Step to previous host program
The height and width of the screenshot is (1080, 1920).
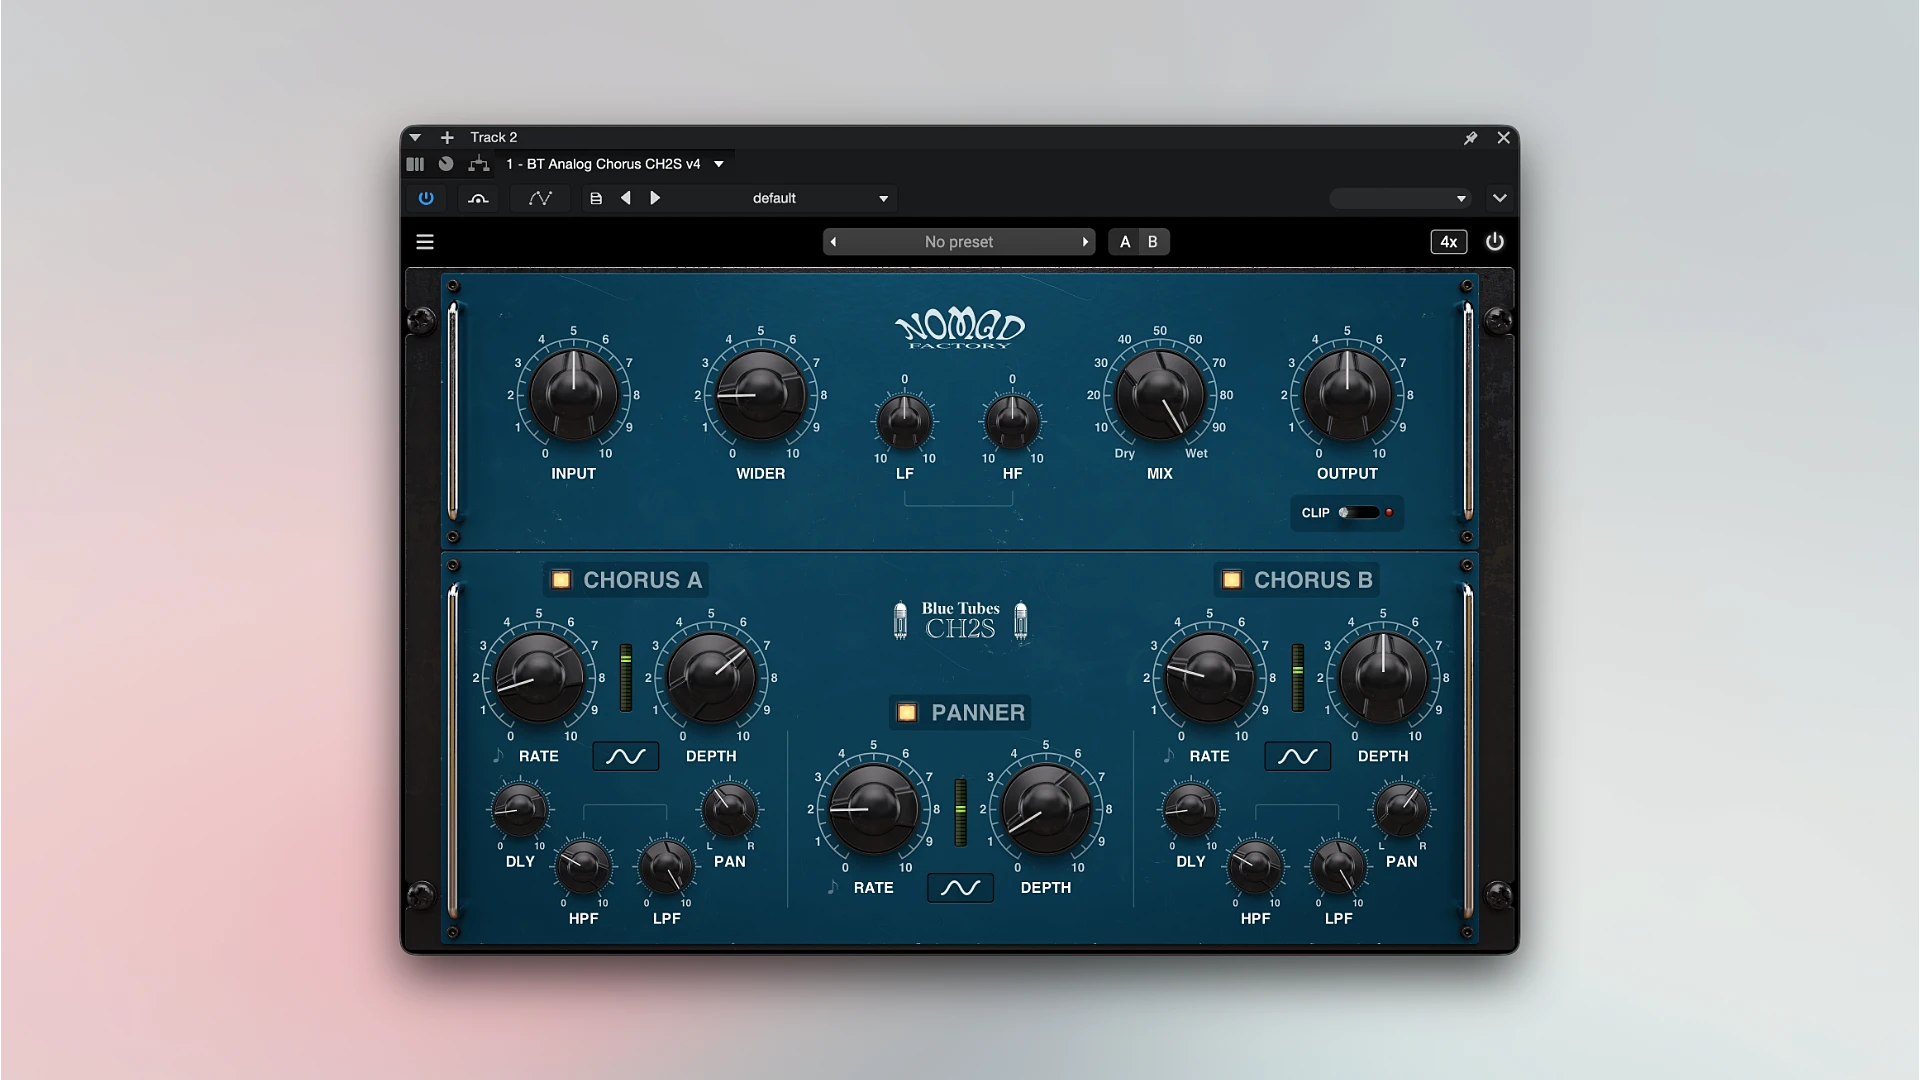point(626,198)
